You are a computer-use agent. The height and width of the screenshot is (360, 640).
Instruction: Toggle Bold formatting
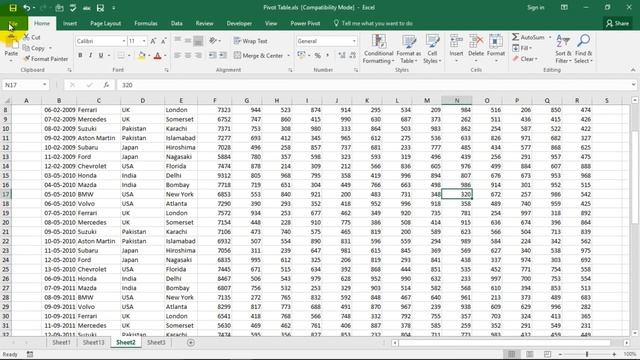(80, 55)
